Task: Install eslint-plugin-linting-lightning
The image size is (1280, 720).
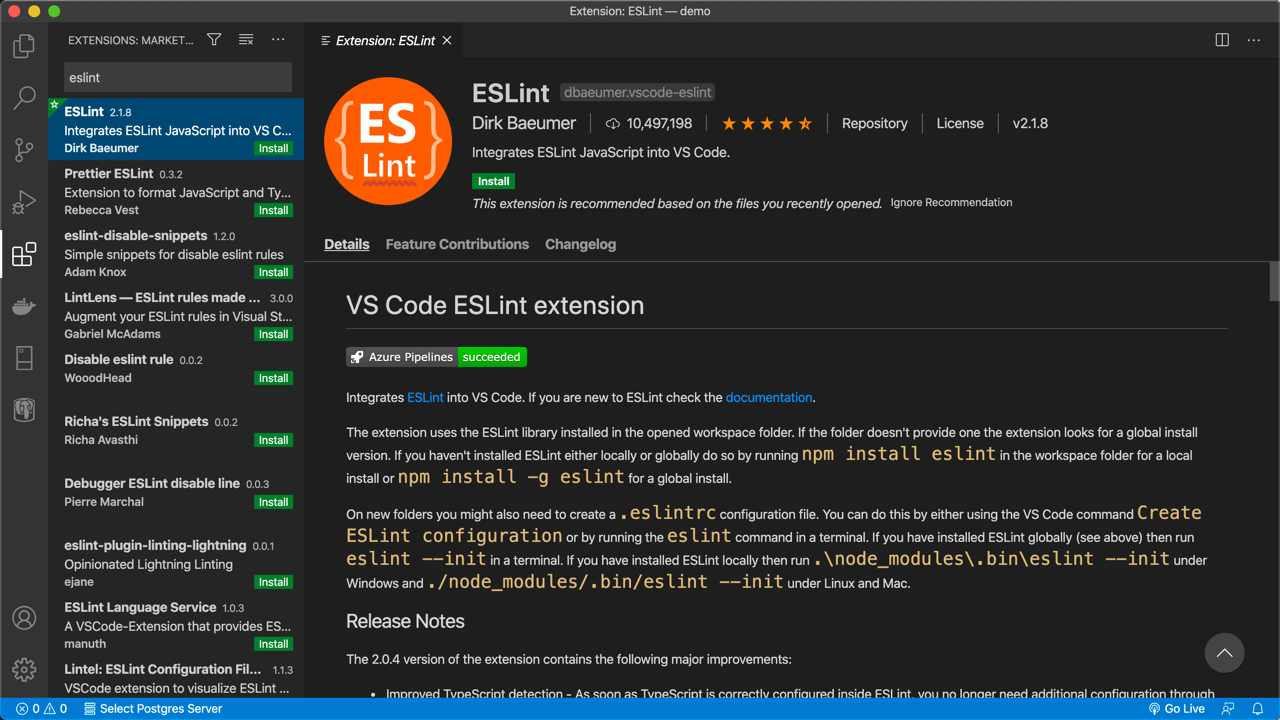Action: [273, 582]
